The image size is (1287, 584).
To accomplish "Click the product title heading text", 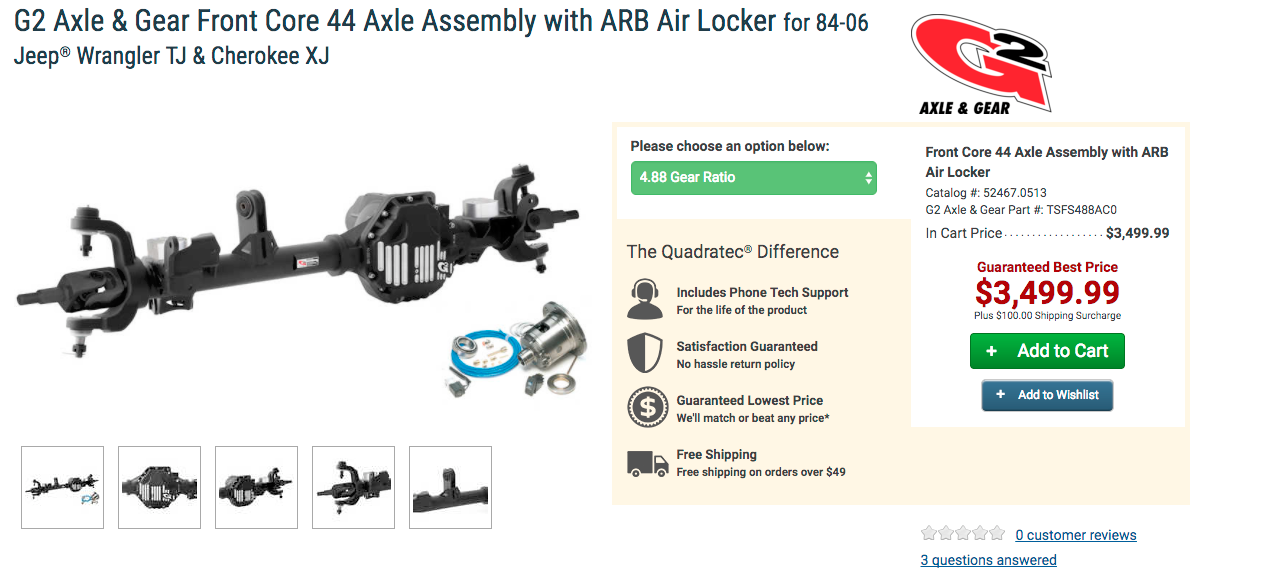I will (x=395, y=22).
